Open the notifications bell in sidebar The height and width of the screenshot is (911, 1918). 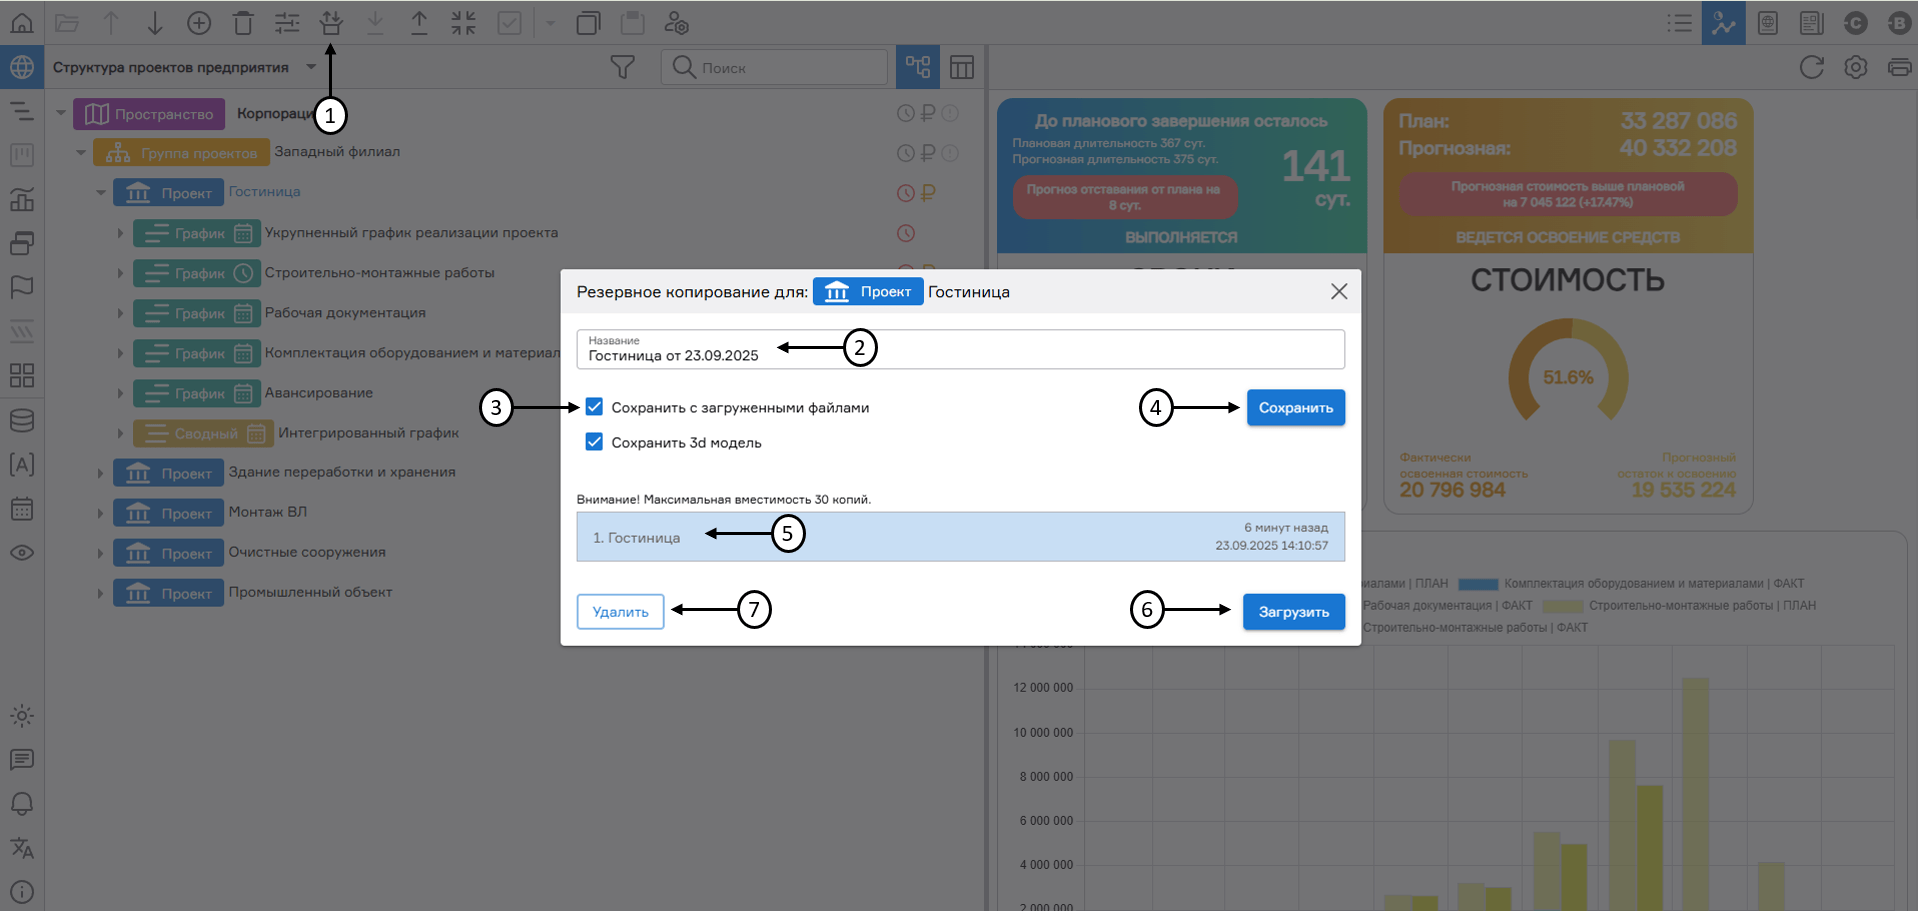[21, 804]
